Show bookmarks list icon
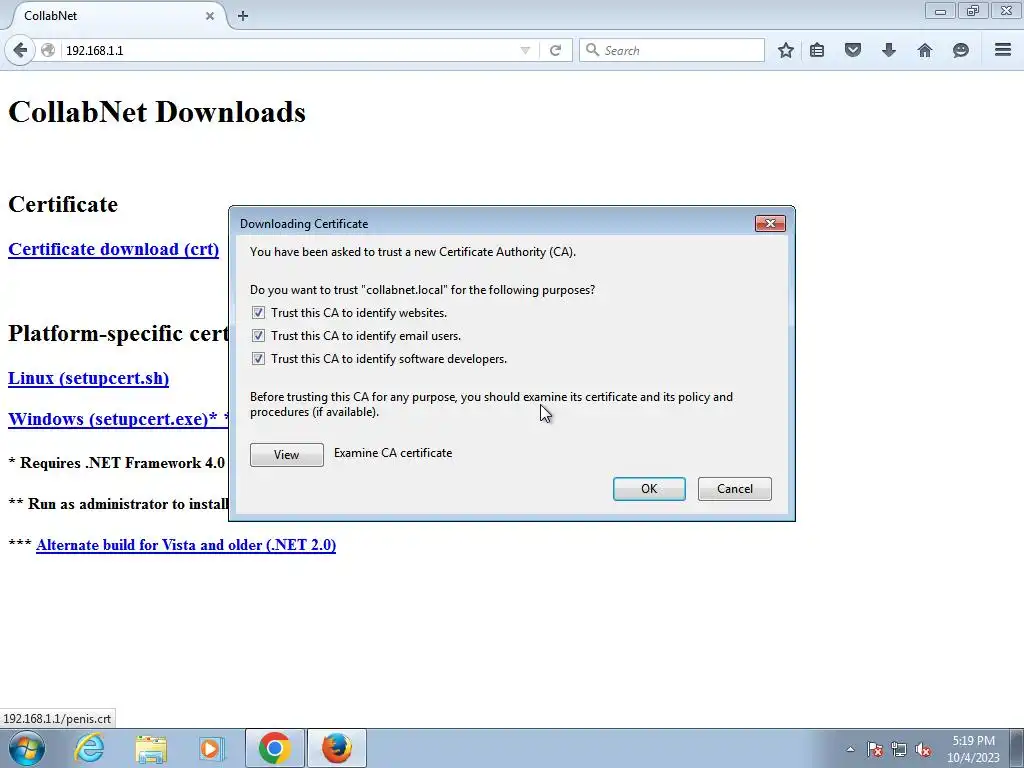 coord(817,50)
